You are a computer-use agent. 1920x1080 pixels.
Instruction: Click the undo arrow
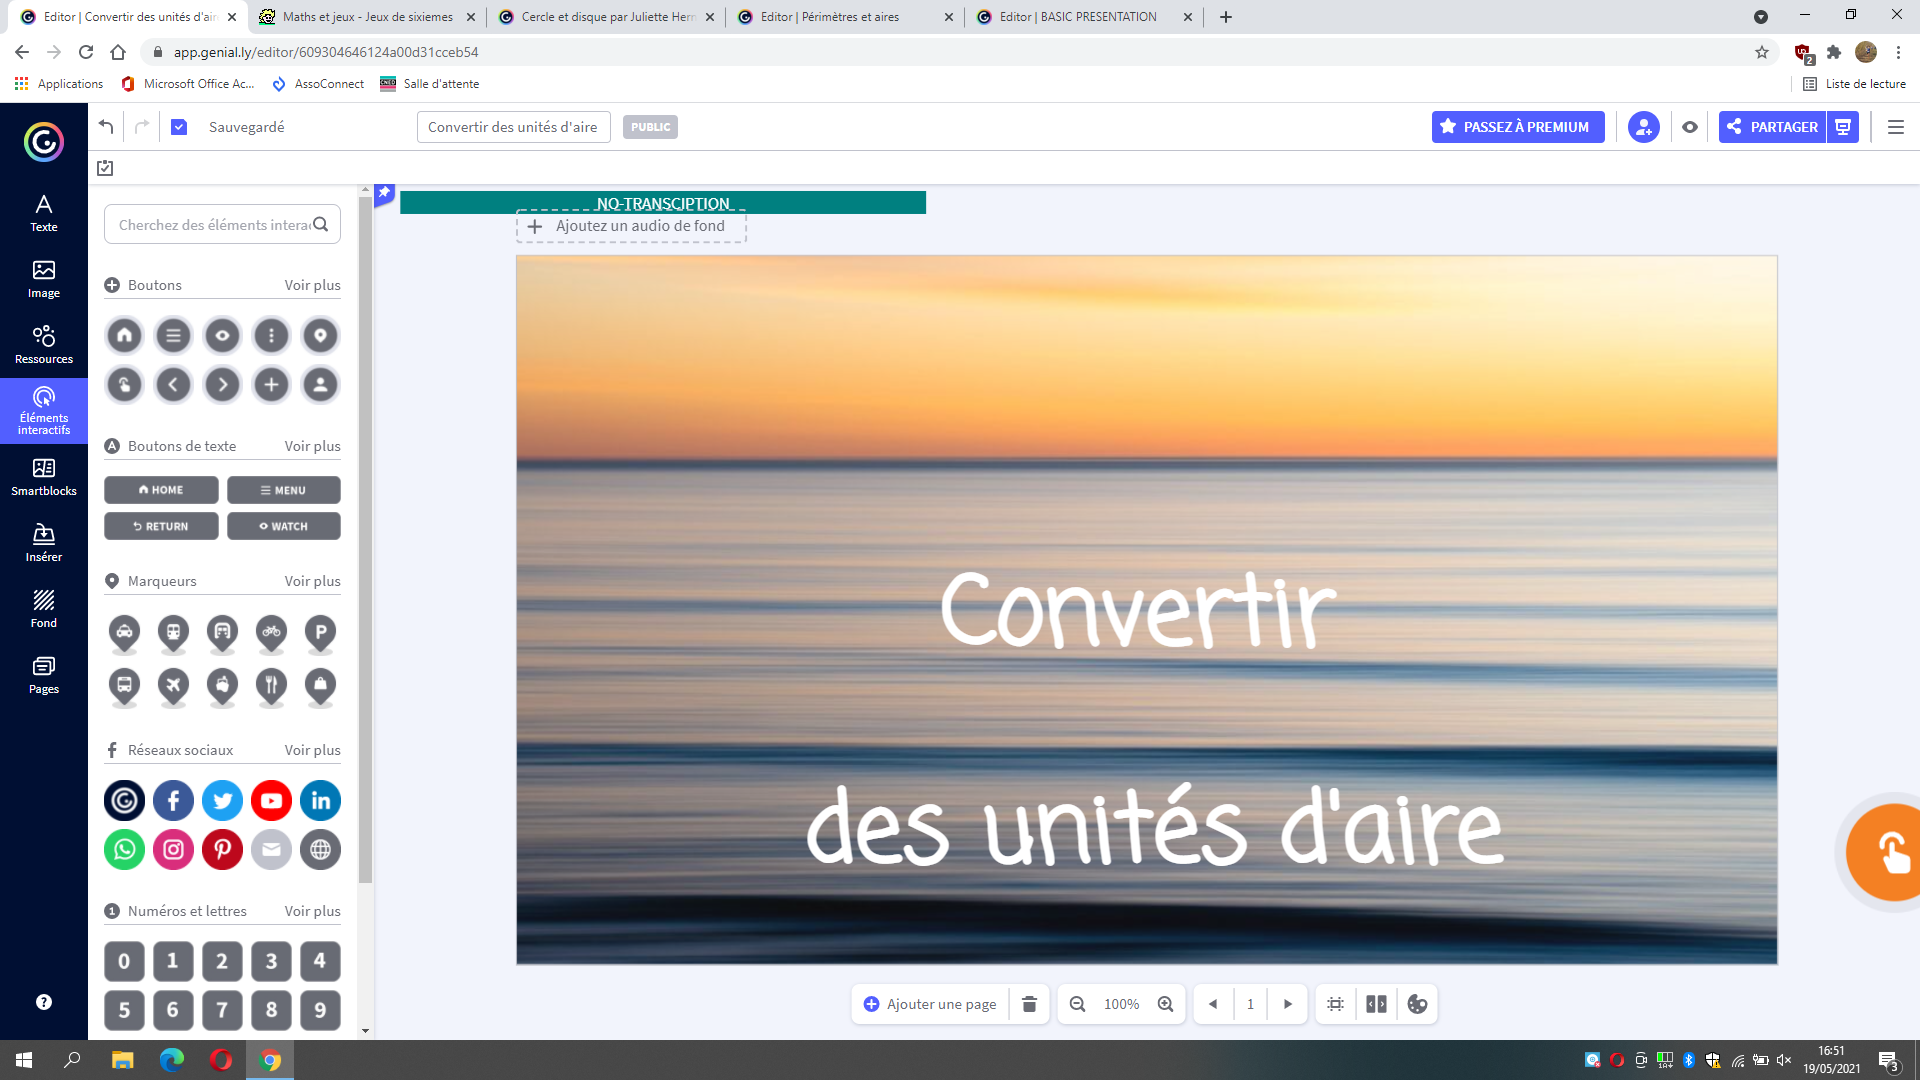[106, 126]
